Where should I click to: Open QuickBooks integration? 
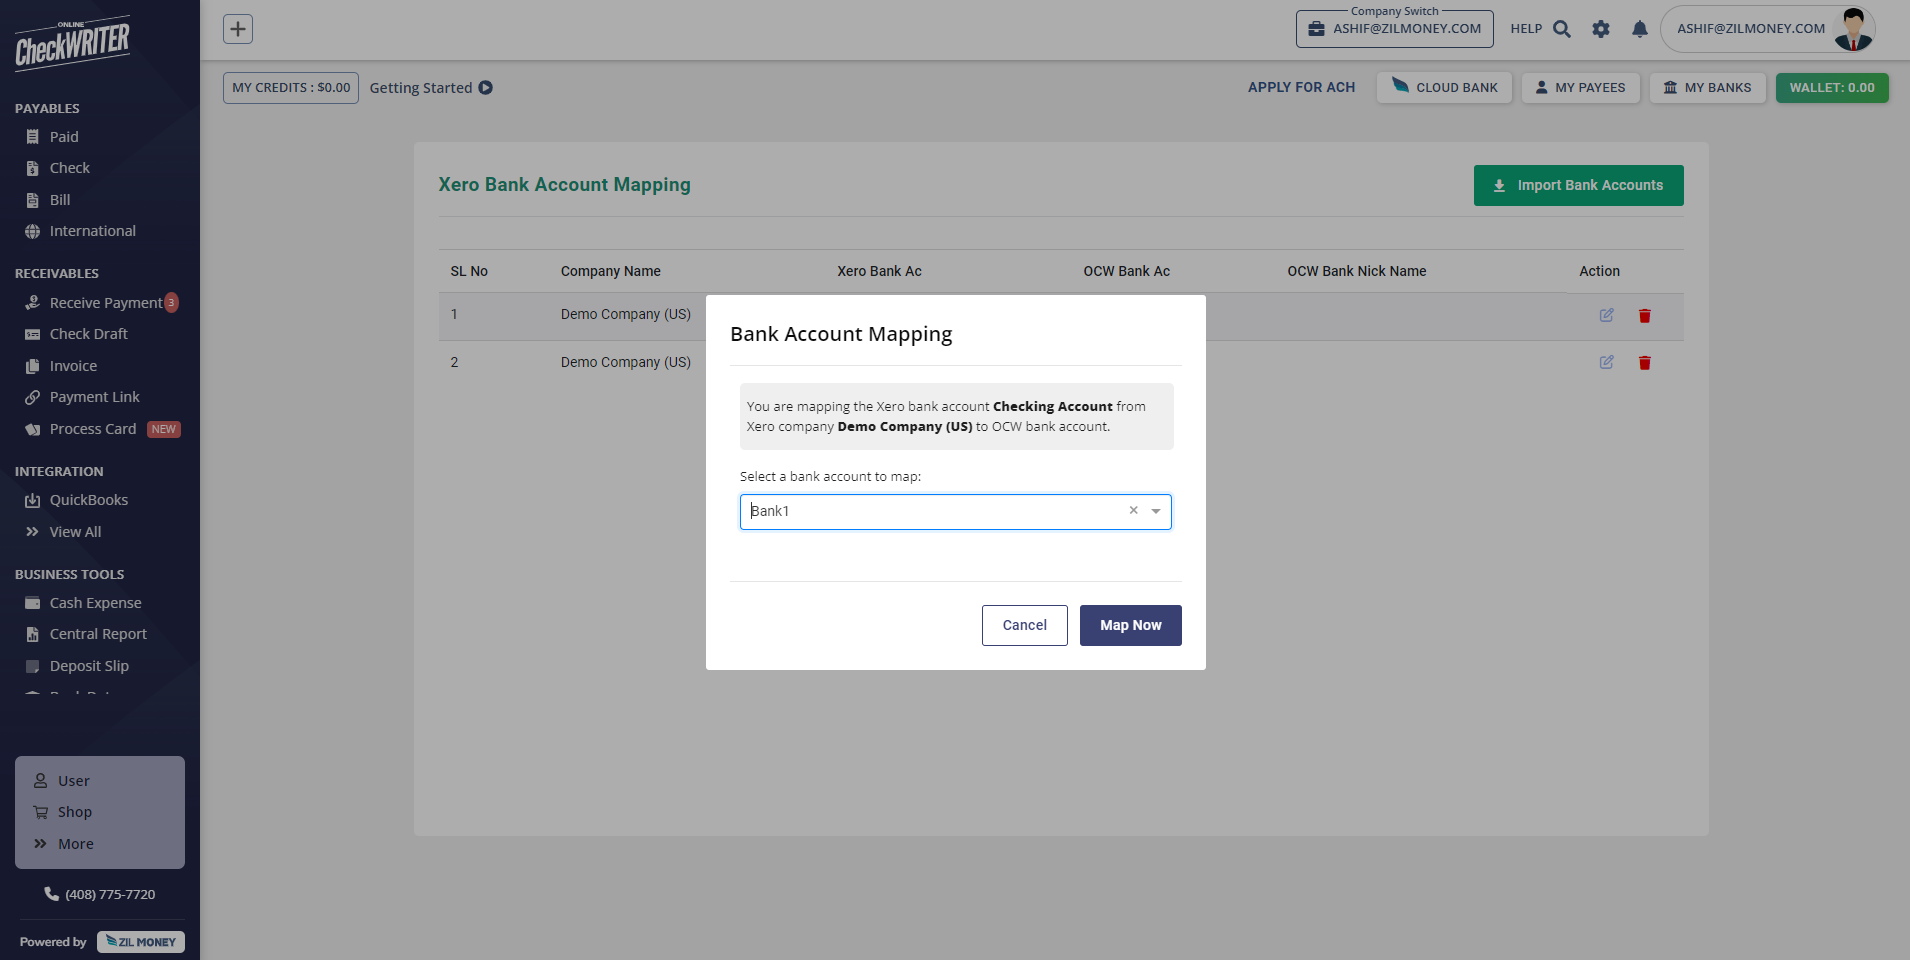[x=89, y=500]
